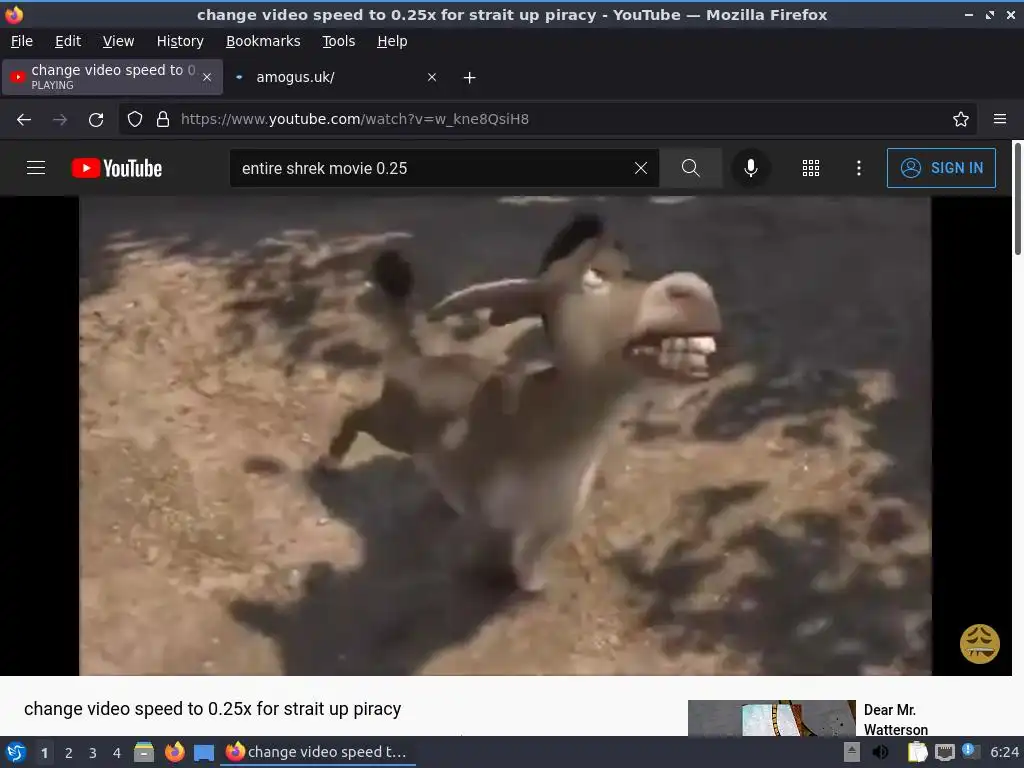
Task: Search with your voice microphone
Action: (x=750, y=168)
